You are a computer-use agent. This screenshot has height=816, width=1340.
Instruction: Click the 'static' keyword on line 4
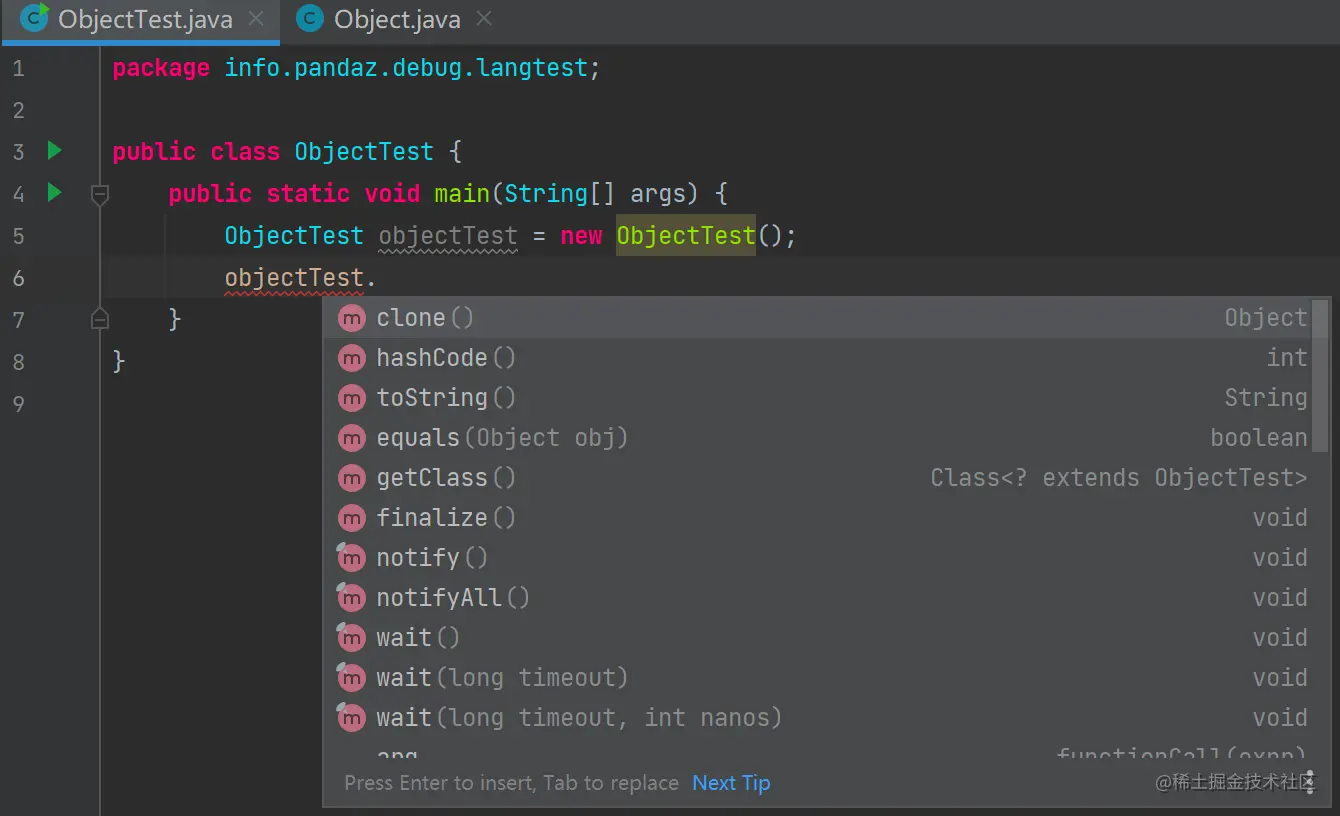(x=308, y=194)
